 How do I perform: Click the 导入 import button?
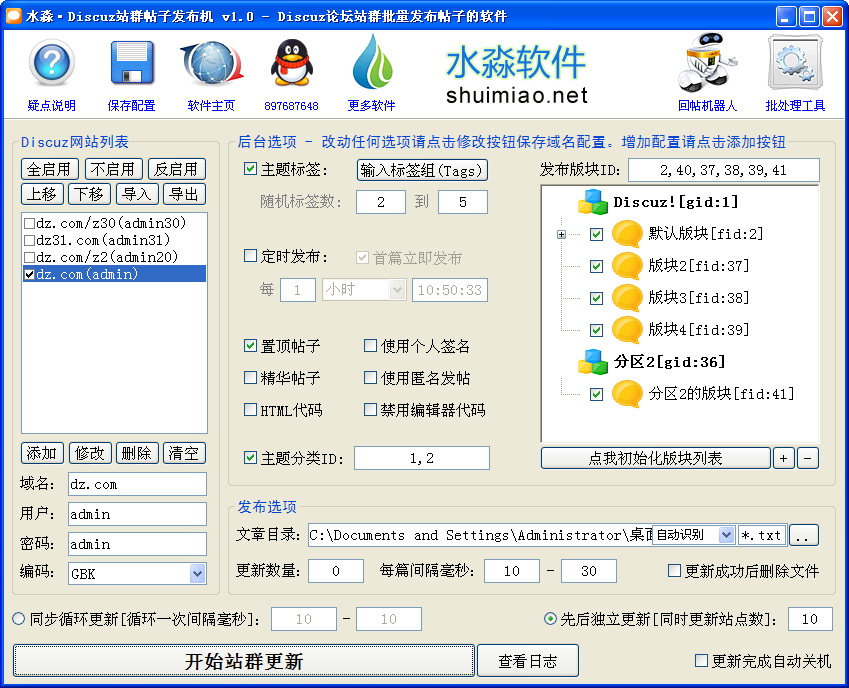click(137, 194)
